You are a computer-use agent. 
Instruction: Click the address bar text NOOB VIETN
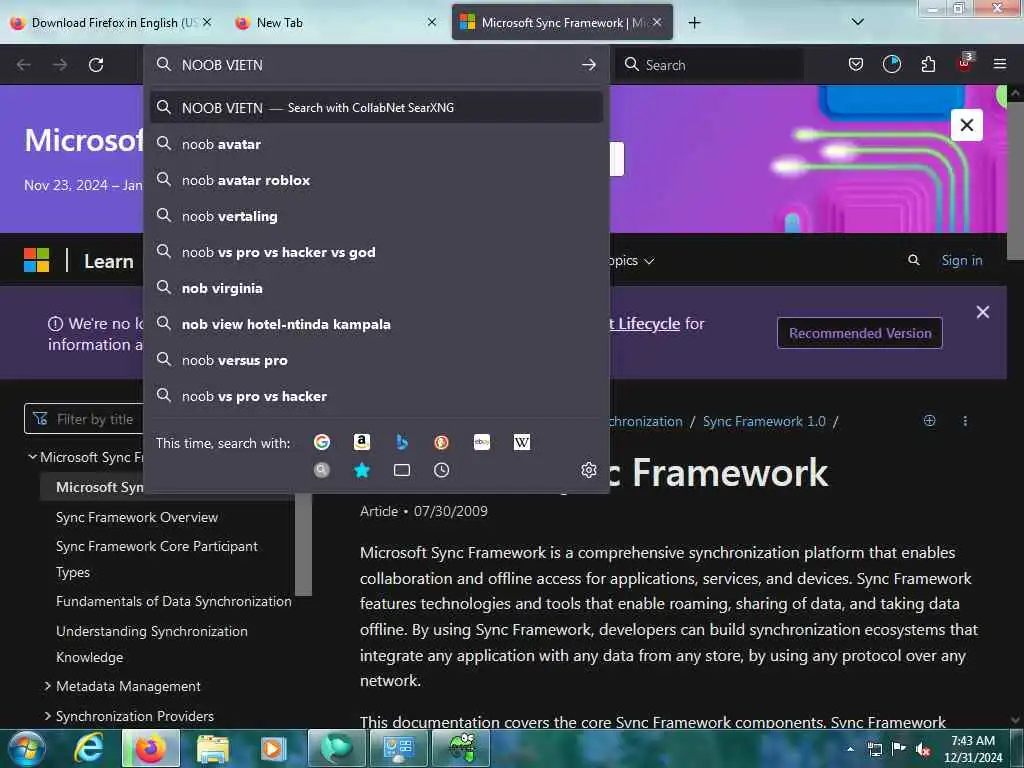[222, 65]
